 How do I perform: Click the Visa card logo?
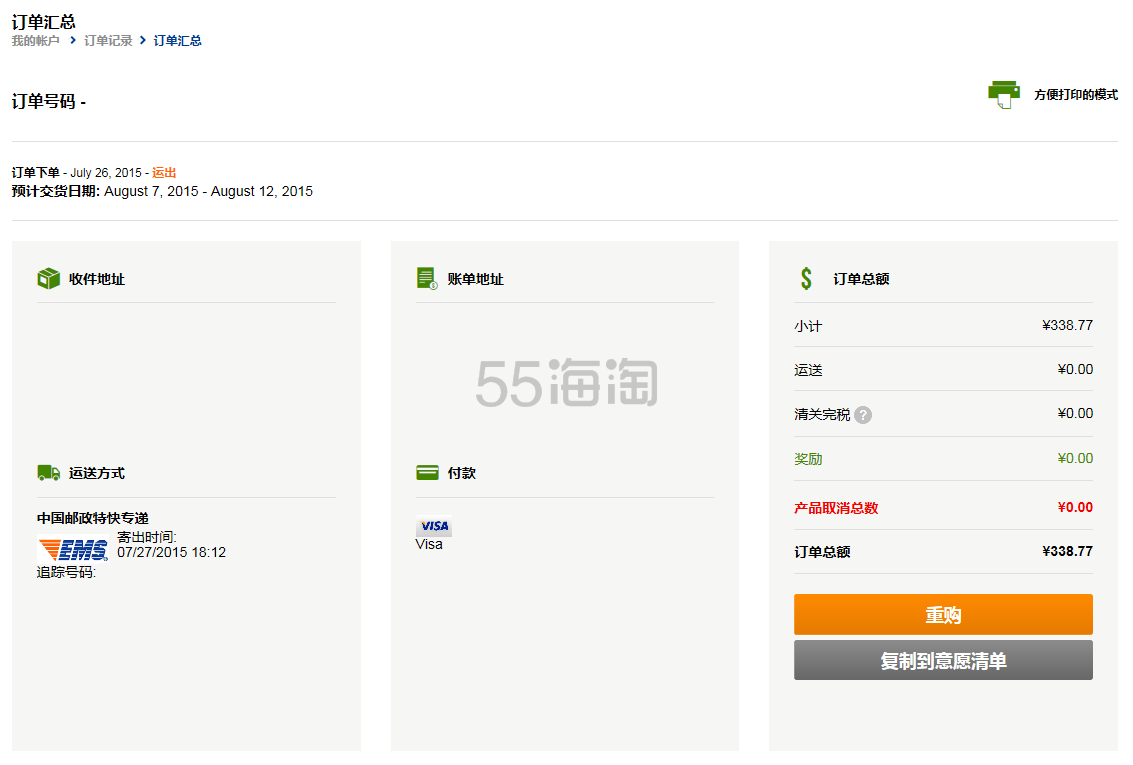pyautogui.click(x=434, y=526)
